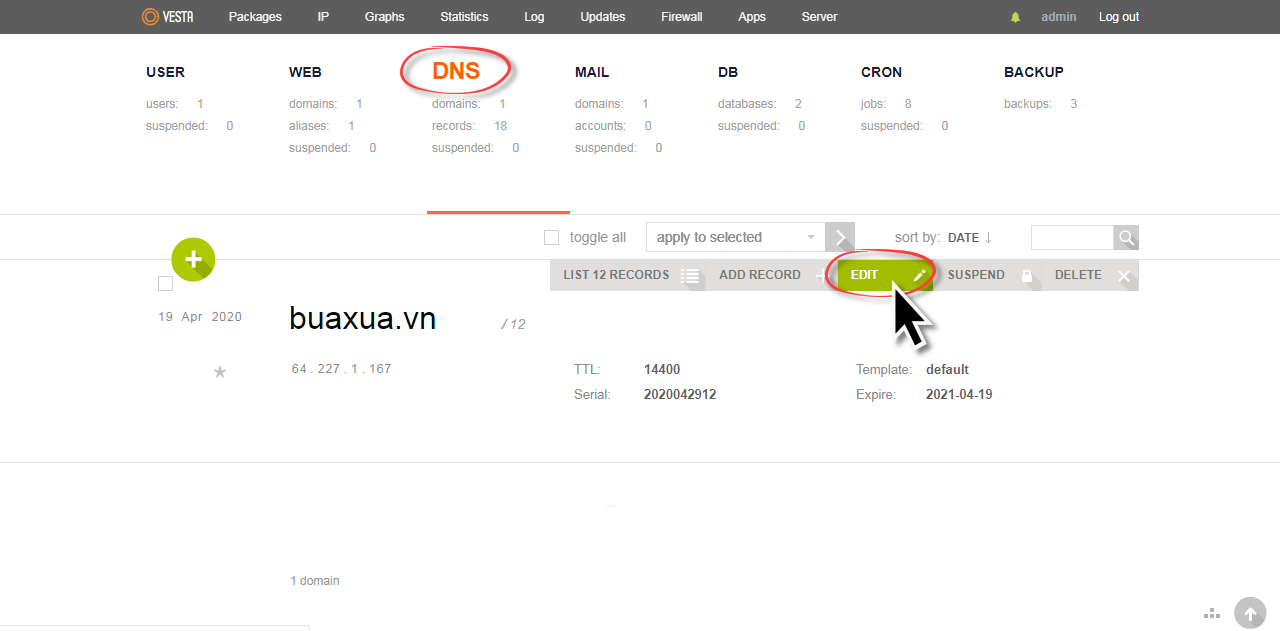1280x631 pixels.
Task: Click the DNS records count 18
Action: click(501, 126)
